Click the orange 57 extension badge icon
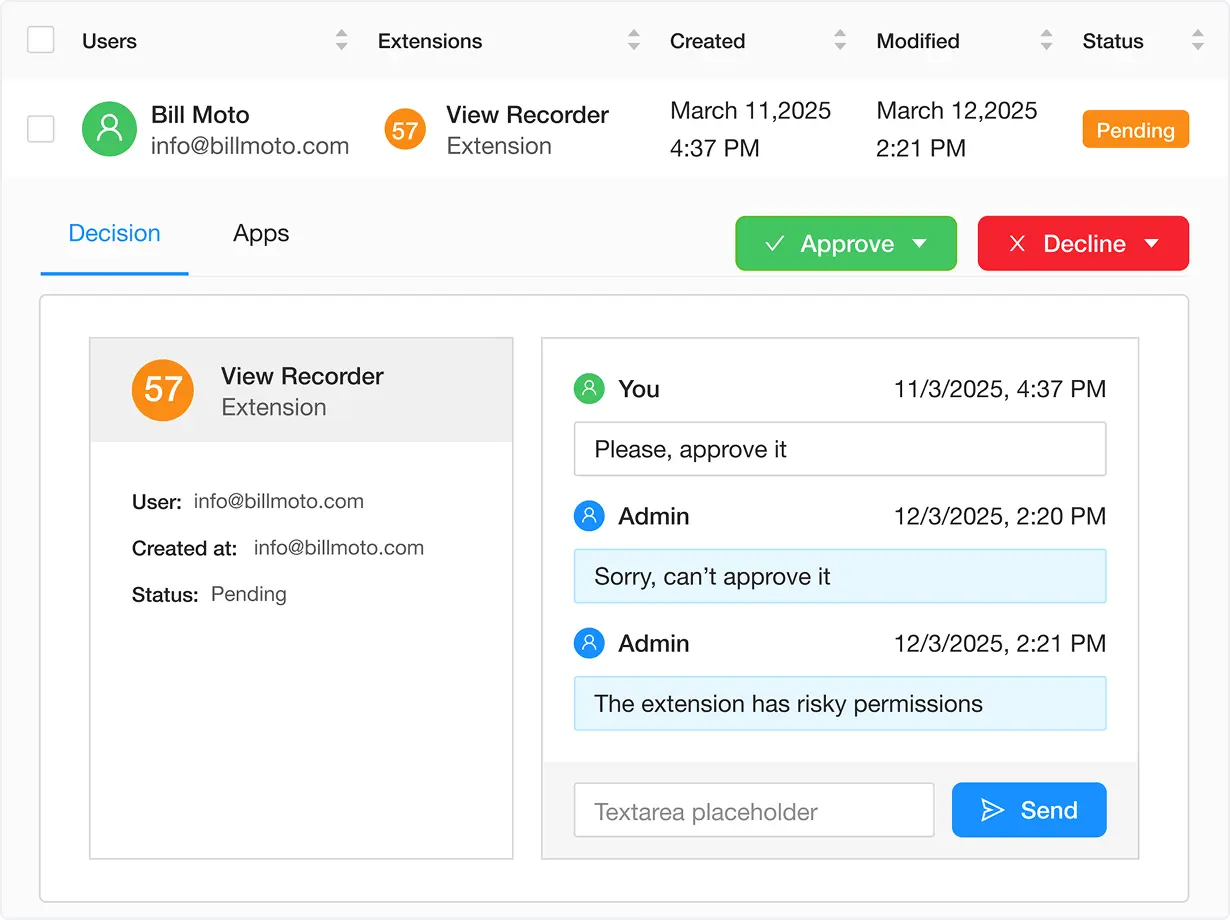 pos(404,129)
